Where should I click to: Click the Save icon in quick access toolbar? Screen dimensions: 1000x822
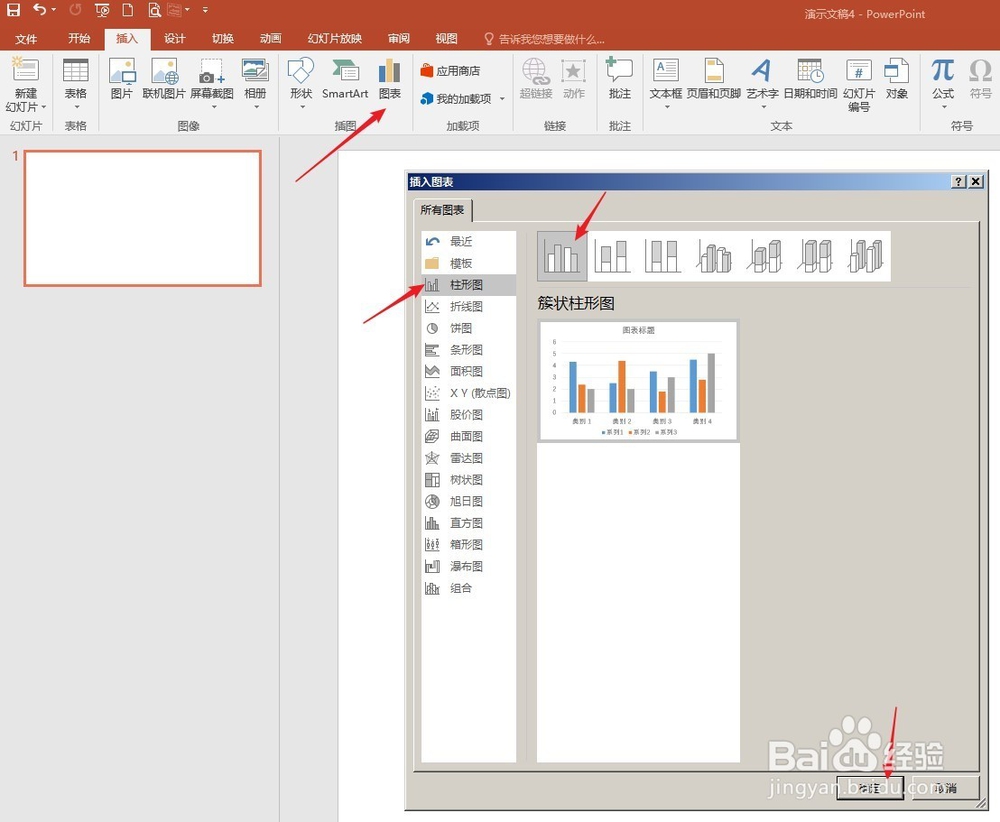[x=13, y=10]
